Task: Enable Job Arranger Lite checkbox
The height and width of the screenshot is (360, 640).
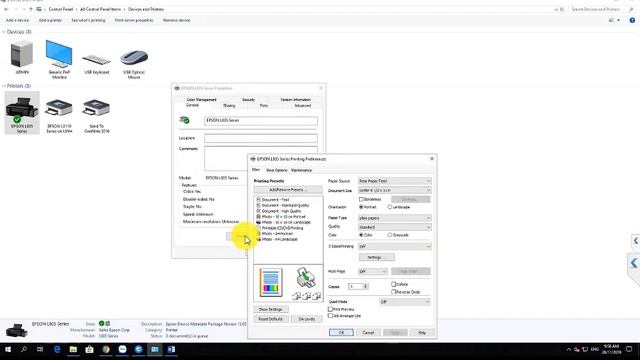Action: (331, 316)
